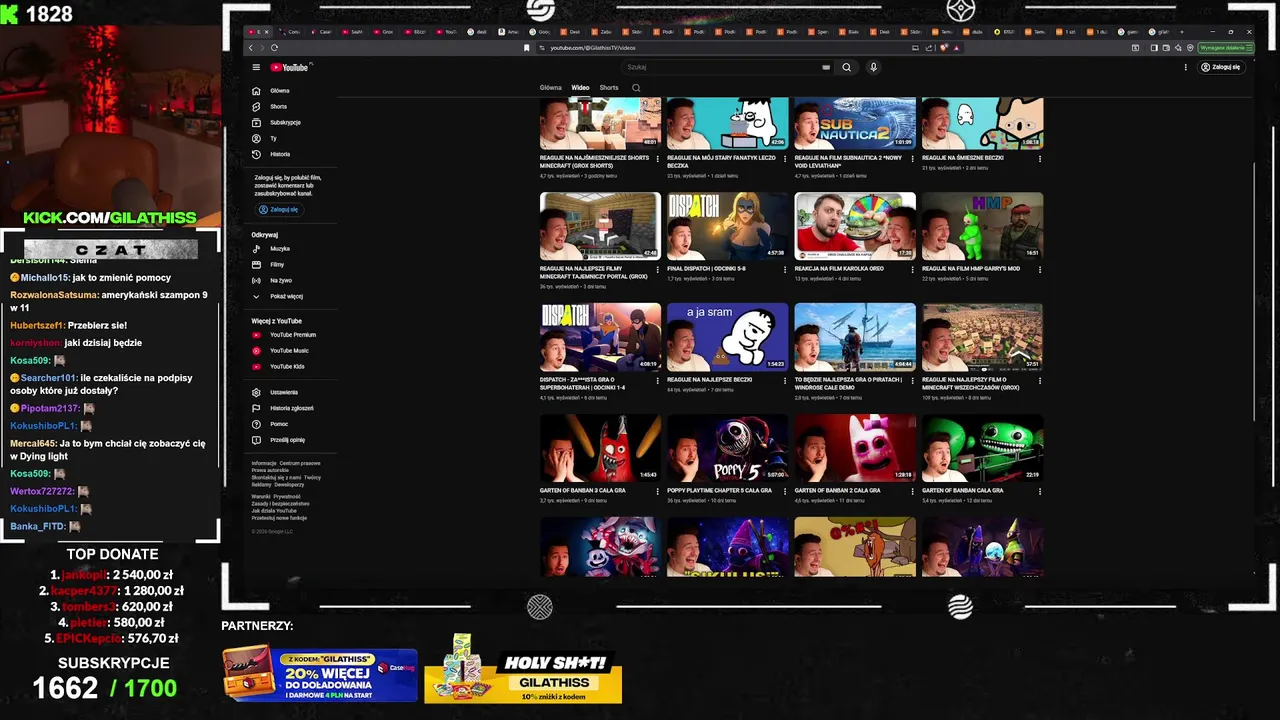The image size is (1280, 720).
Task: Open the three-dot settings menu near Zaloguj się
Action: coord(1186,68)
